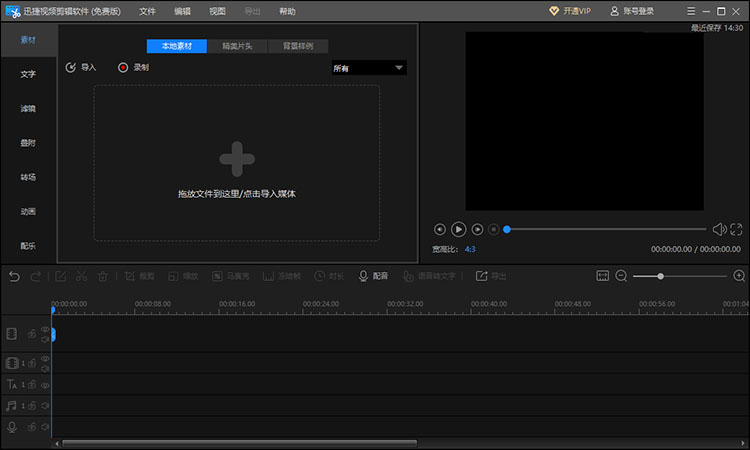Open the 转场 transition sidebar panel
The width and height of the screenshot is (750, 450).
tap(28, 177)
